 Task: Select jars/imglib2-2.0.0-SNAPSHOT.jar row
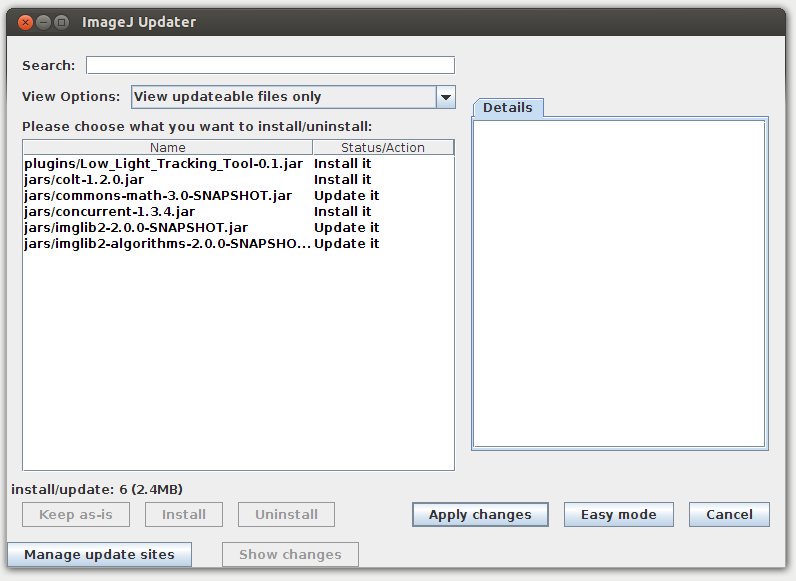(238, 228)
